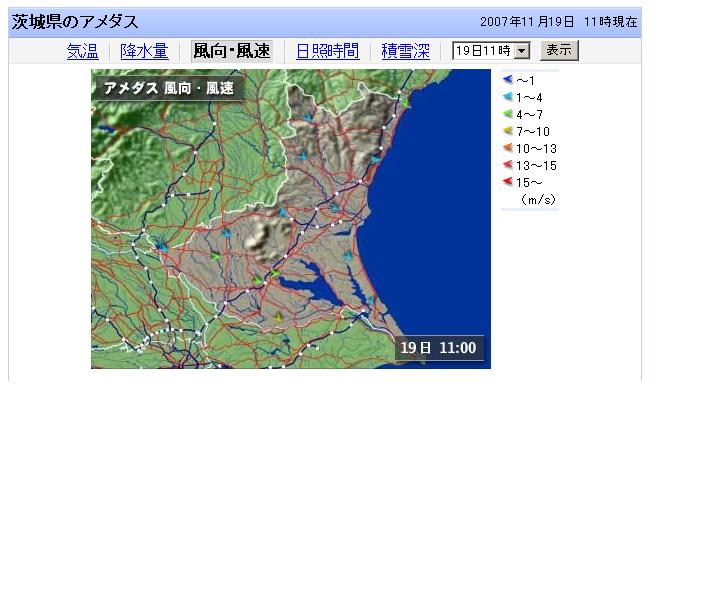Click the 茨城県のアメダス page title
The image size is (721, 610).
tap(75, 22)
